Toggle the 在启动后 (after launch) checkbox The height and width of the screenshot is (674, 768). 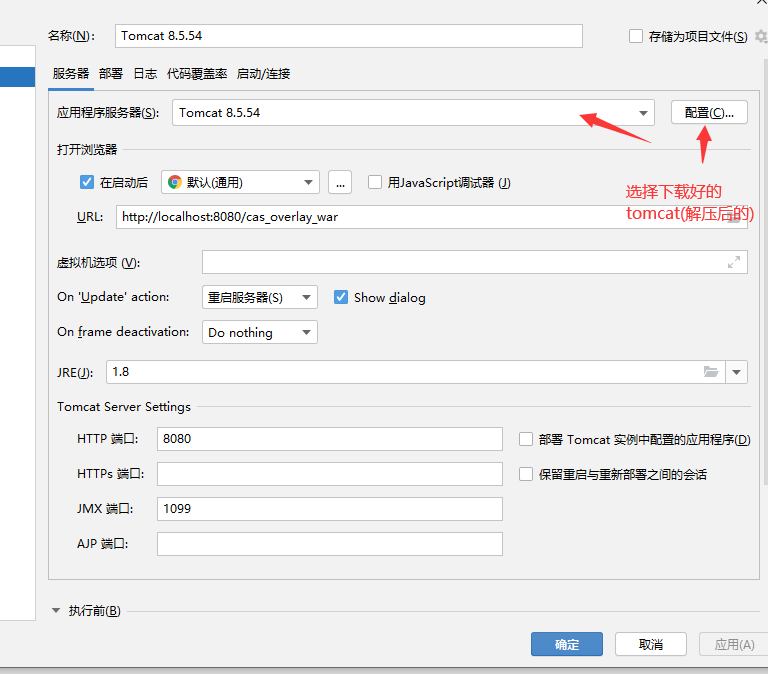(x=87, y=182)
